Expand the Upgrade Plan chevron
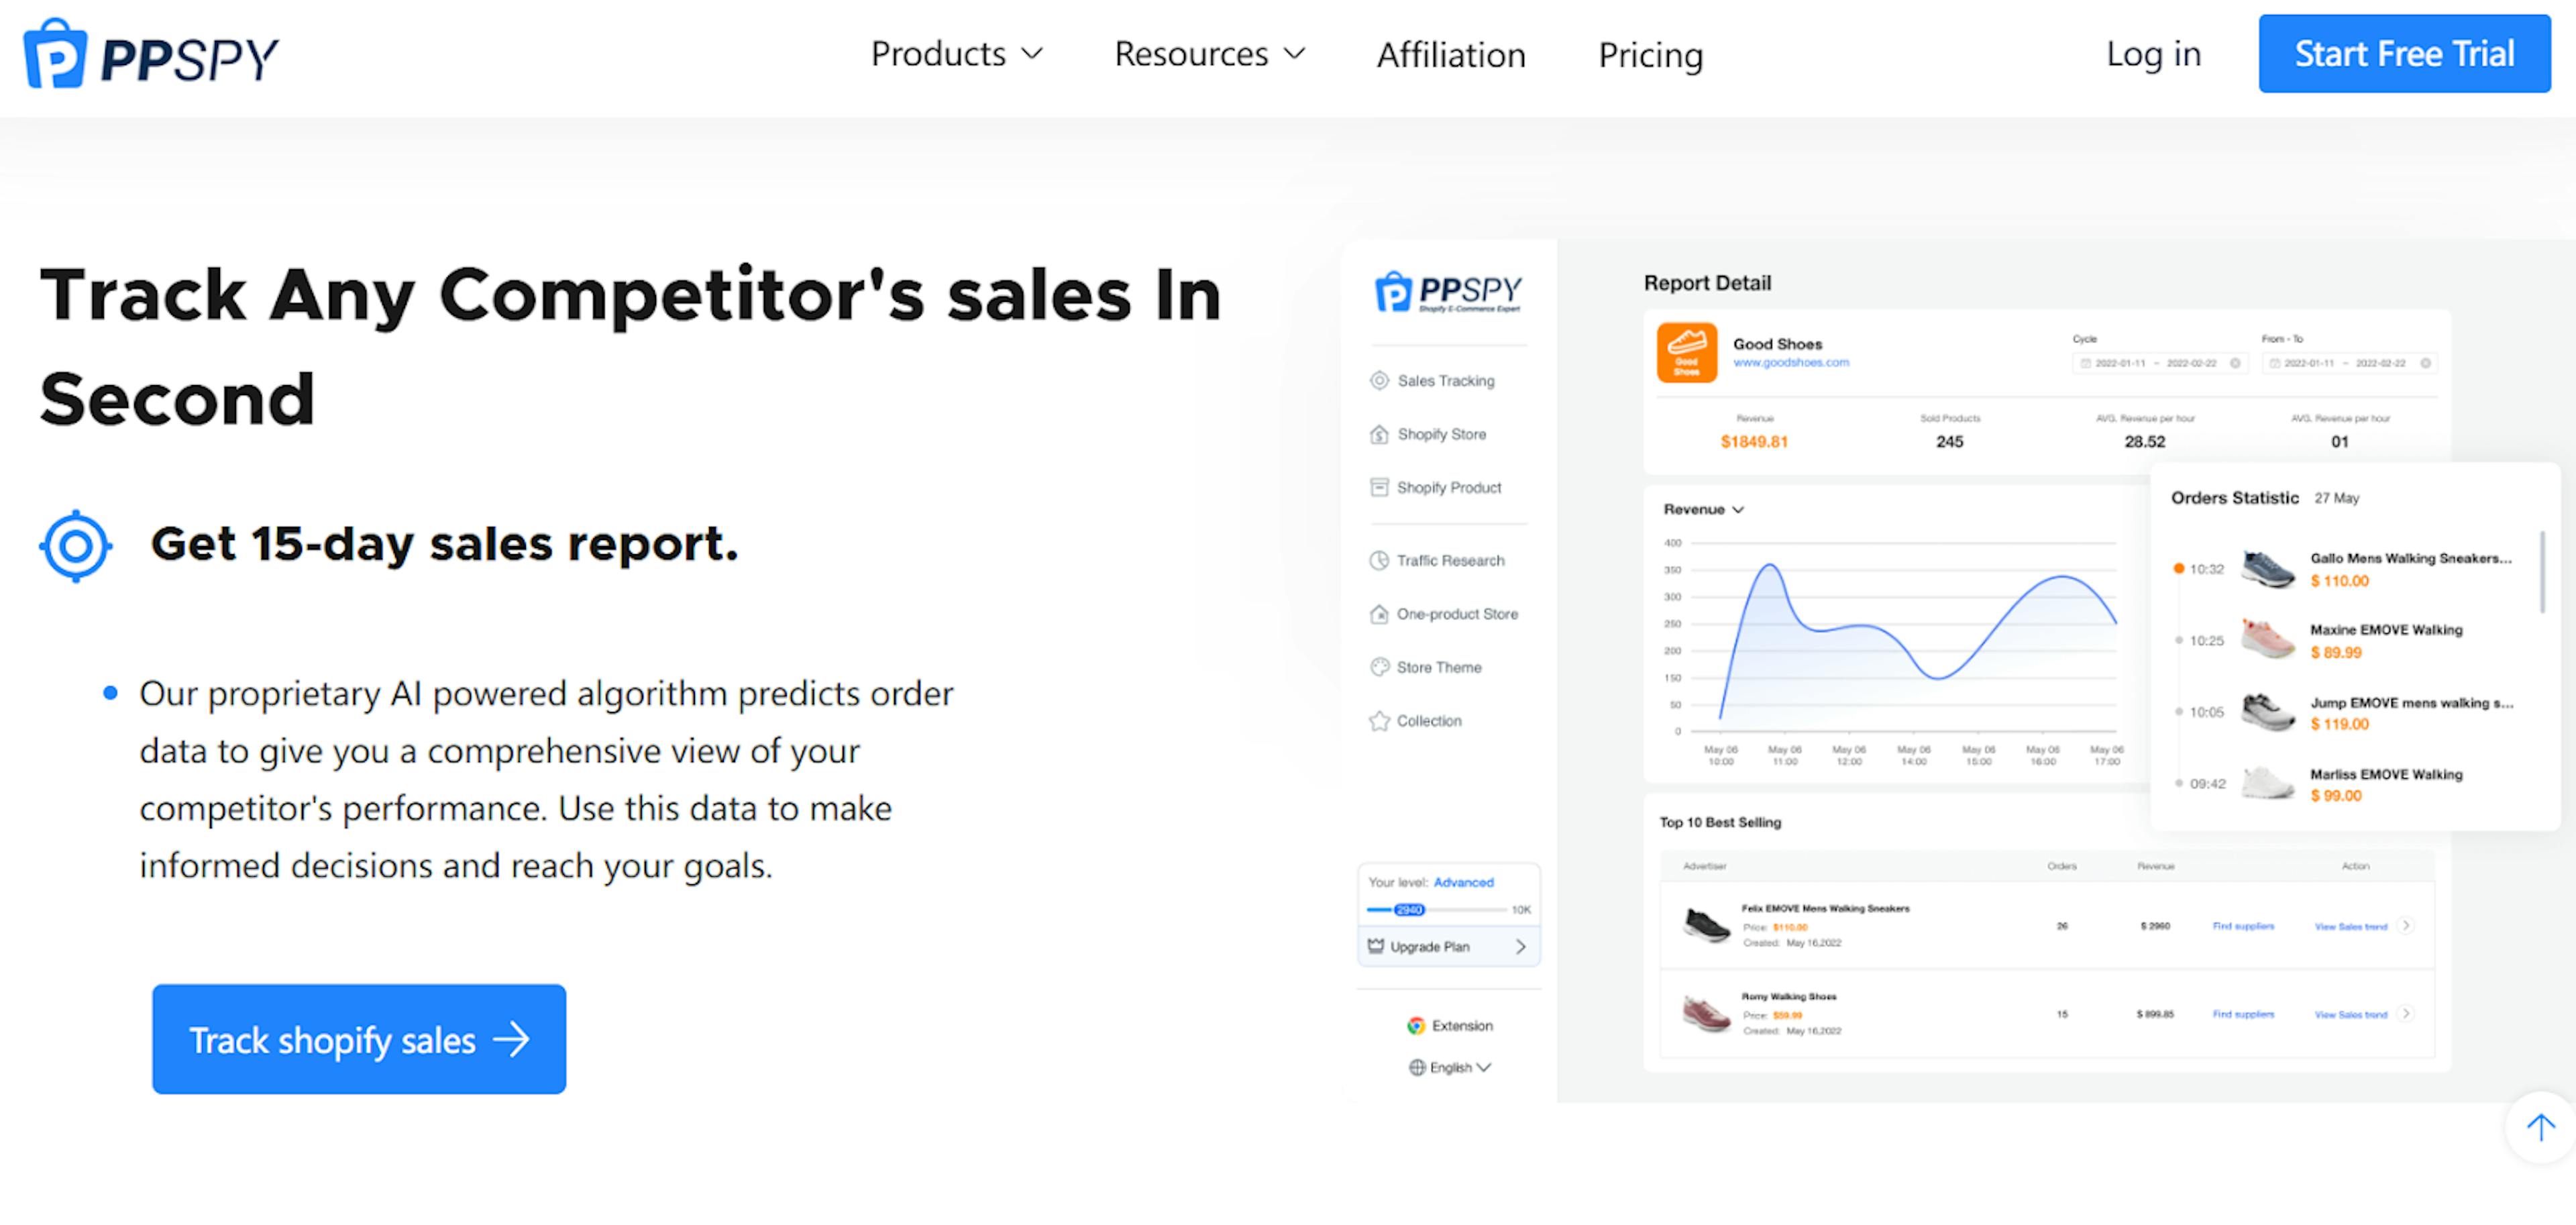The width and height of the screenshot is (2576, 1225). [1520, 946]
